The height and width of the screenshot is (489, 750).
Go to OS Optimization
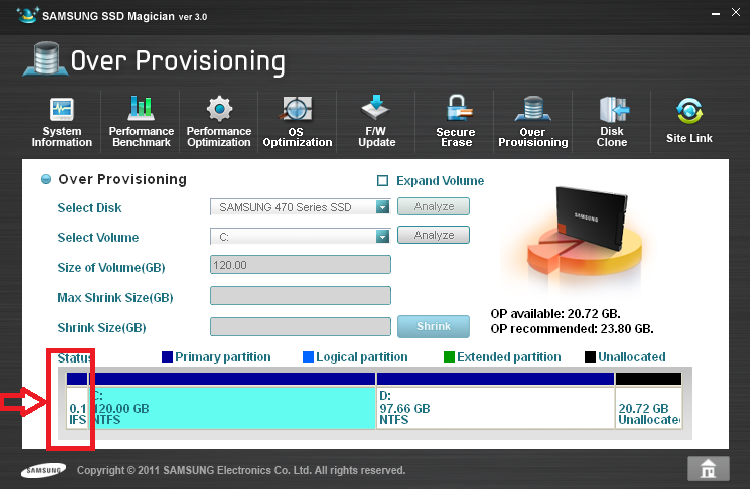pos(297,121)
